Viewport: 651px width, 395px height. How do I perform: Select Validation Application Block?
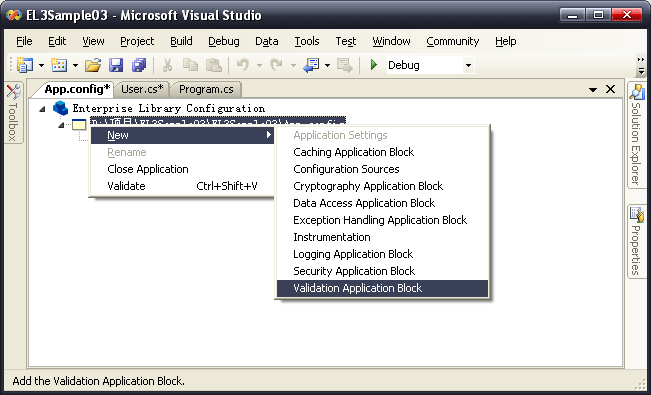[x=382, y=288]
